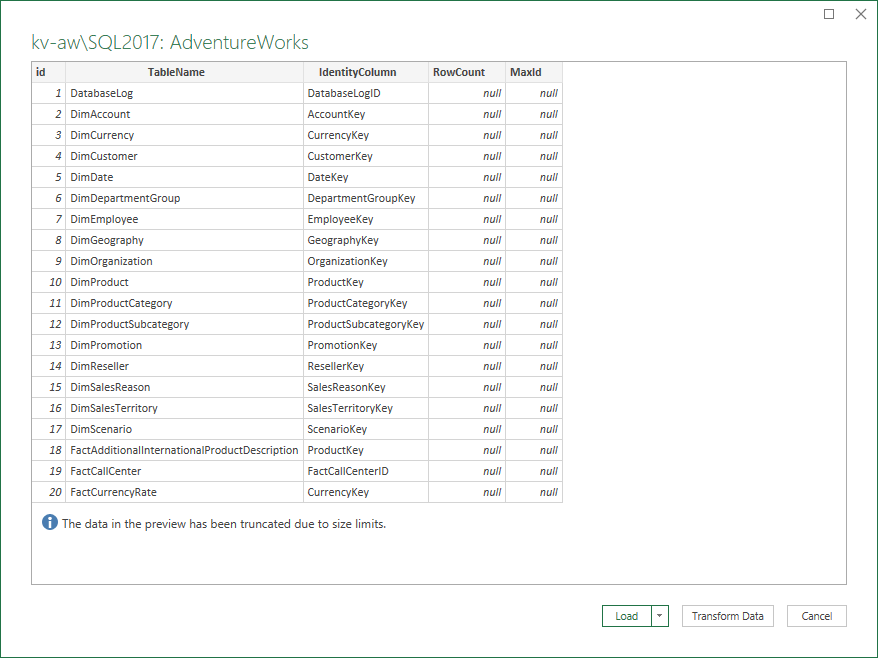Click the Transform Data button

[727, 616]
